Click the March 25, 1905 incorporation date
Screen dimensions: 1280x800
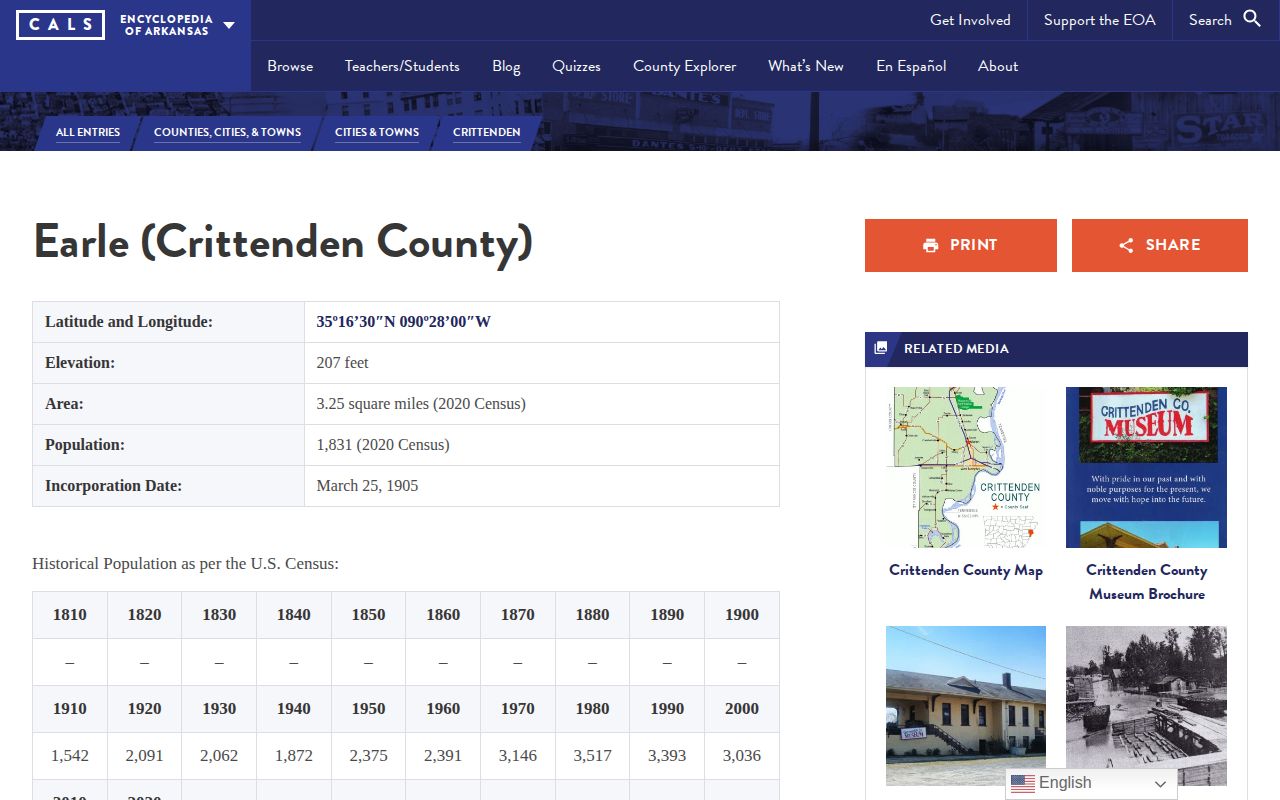point(367,486)
